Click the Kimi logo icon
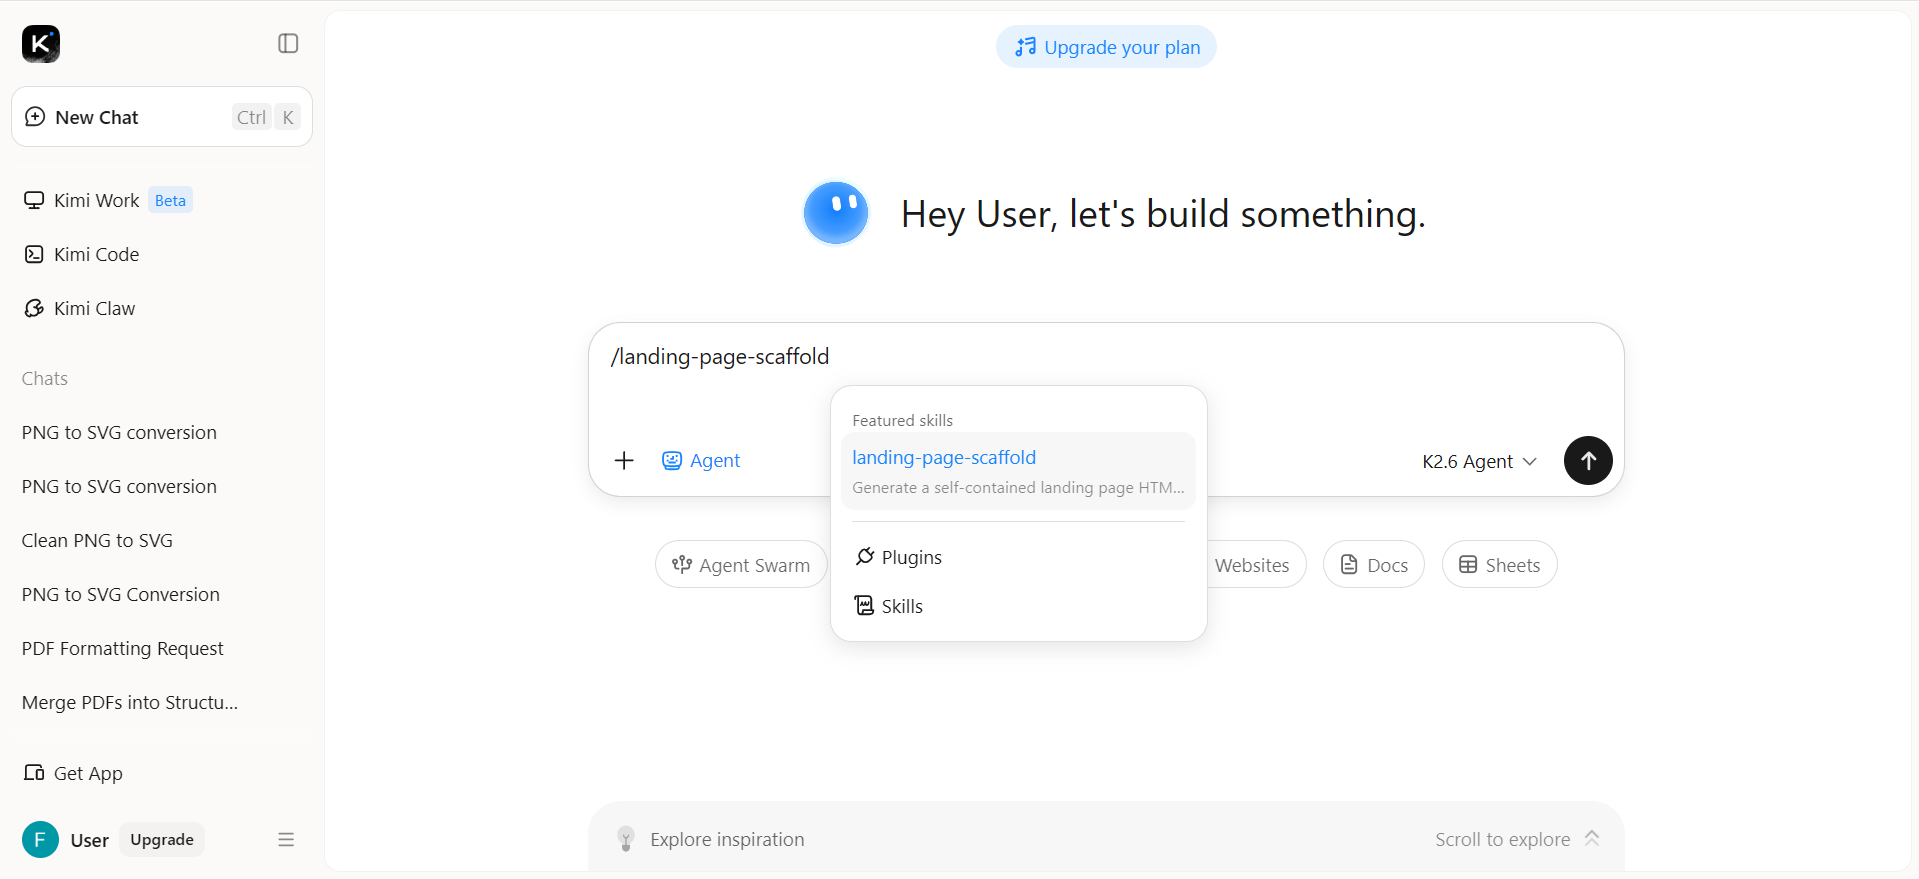Image resolution: width=1919 pixels, height=879 pixels. [x=41, y=44]
